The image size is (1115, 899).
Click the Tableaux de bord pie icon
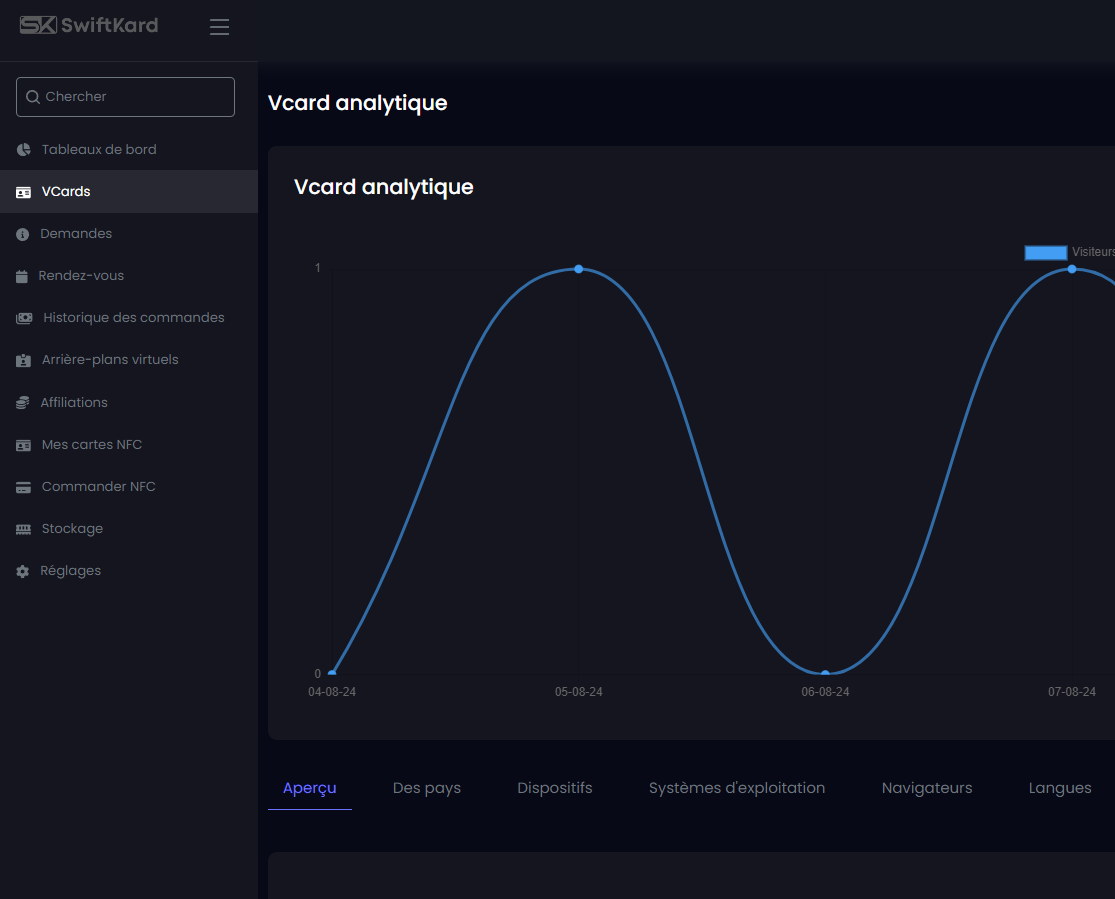[x=24, y=150]
